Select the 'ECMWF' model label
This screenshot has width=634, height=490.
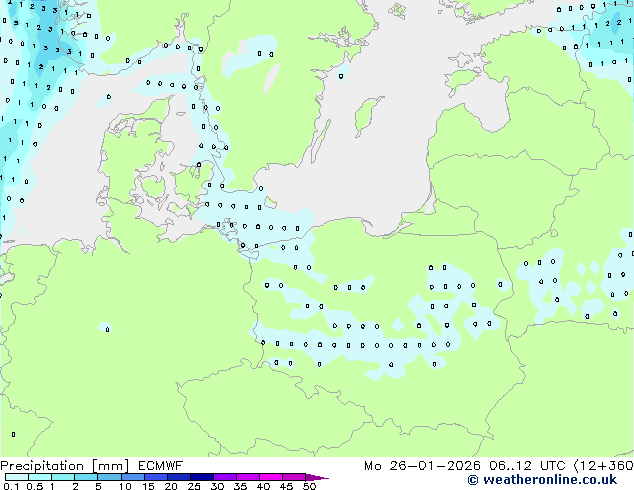coord(161,466)
